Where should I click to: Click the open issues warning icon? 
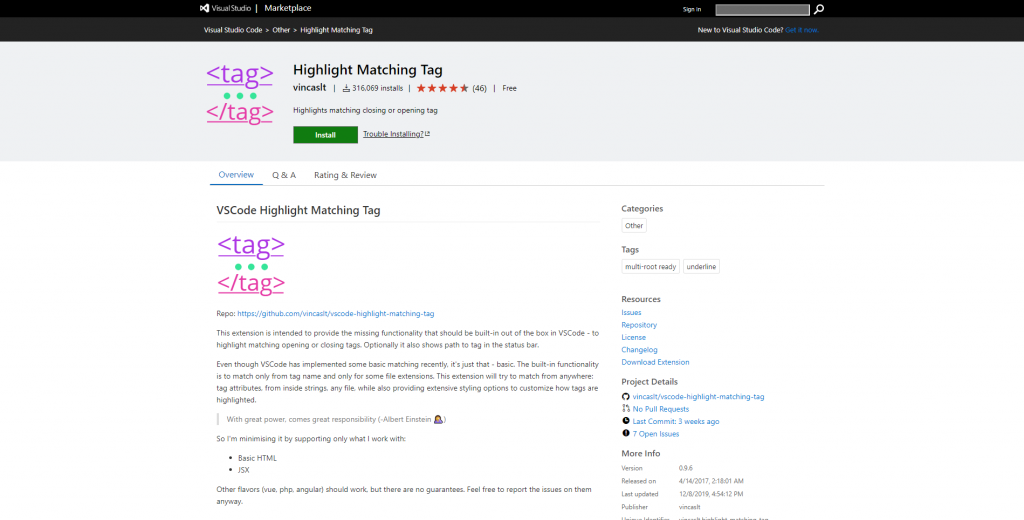[x=626, y=434]
